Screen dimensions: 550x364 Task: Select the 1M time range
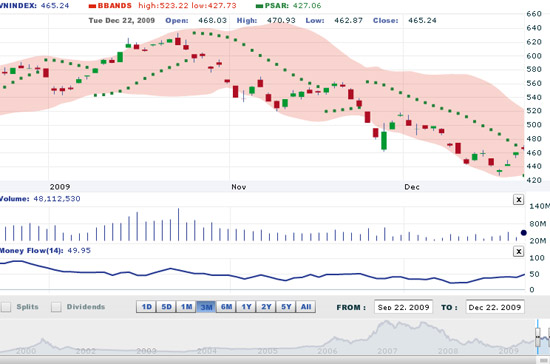tap(186, 307)
